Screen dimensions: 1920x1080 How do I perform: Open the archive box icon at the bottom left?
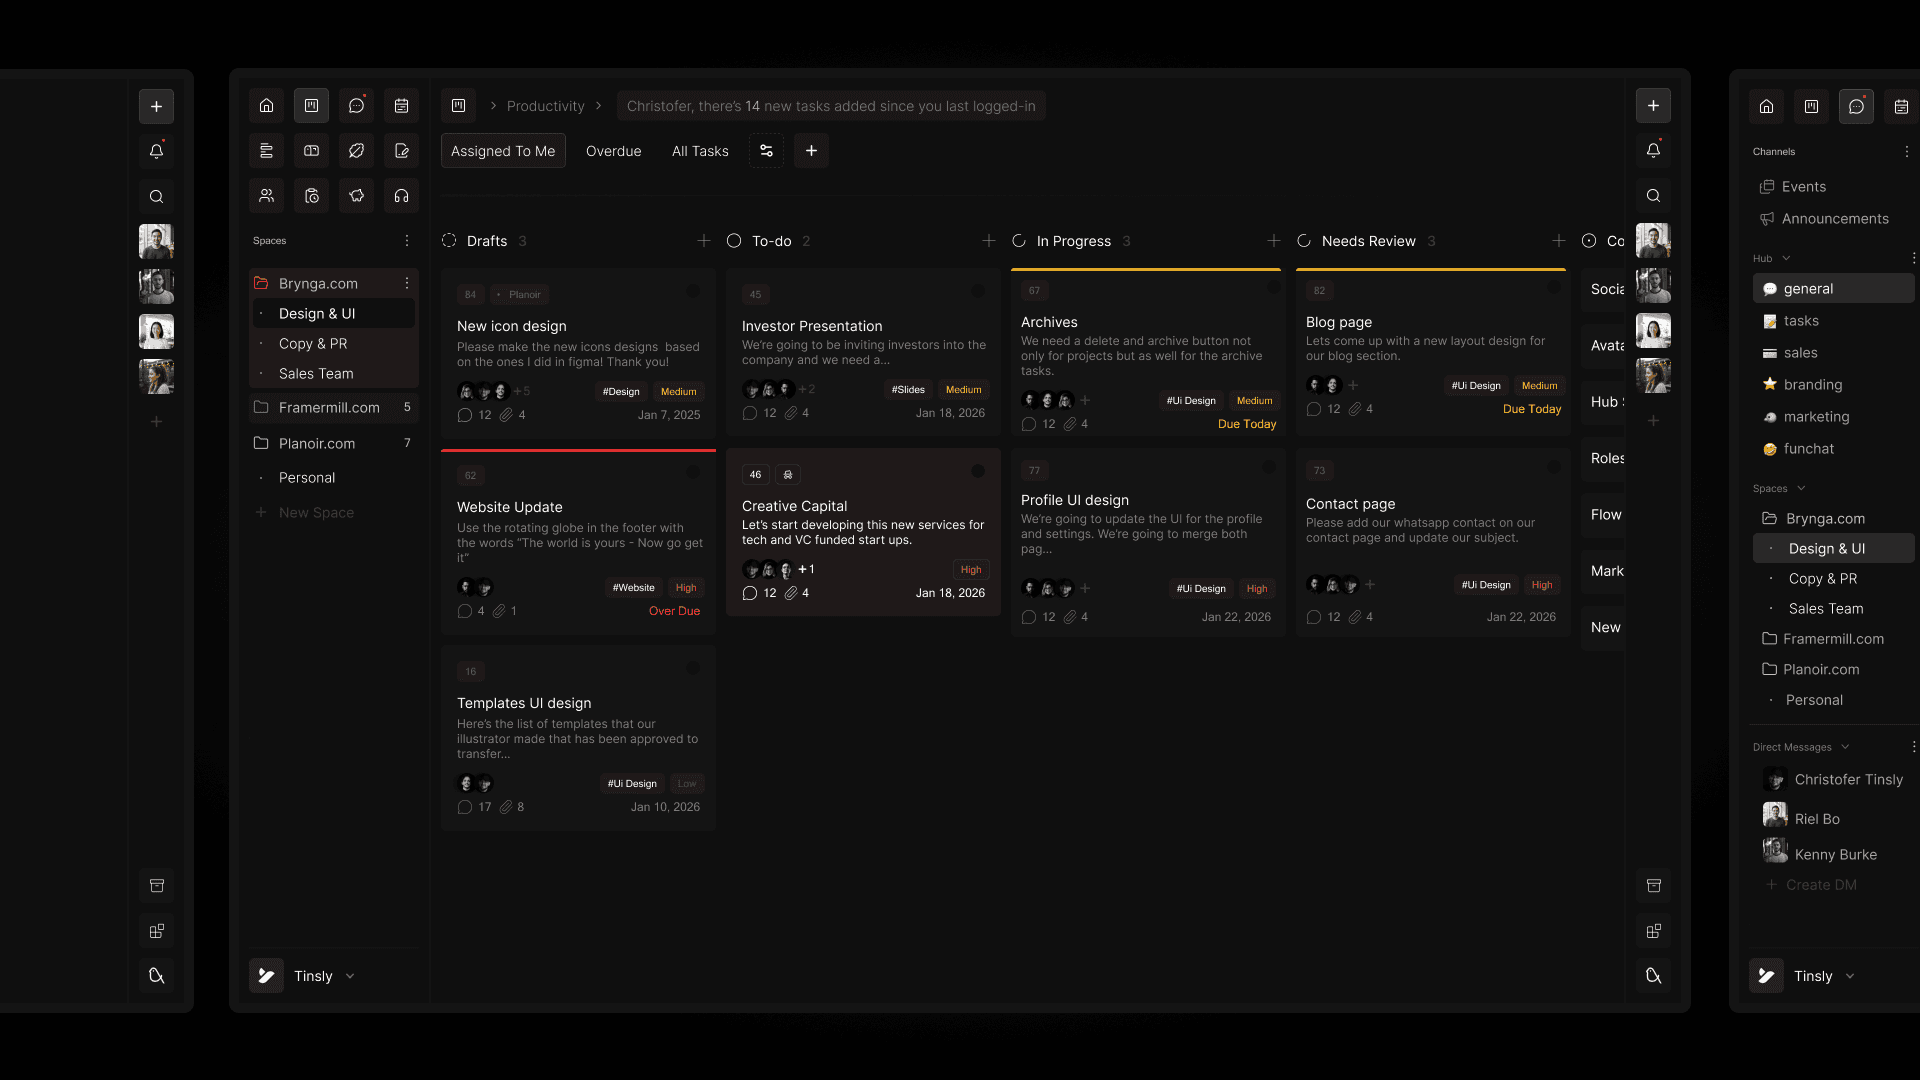156,886
